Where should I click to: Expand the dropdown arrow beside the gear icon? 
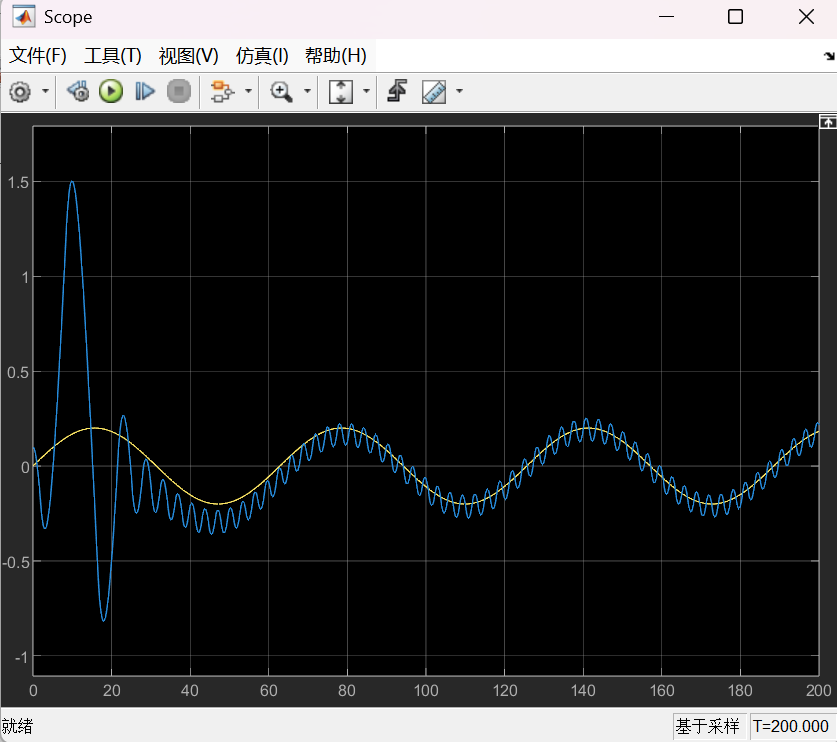pyautogui.click(x=46, y=92)
